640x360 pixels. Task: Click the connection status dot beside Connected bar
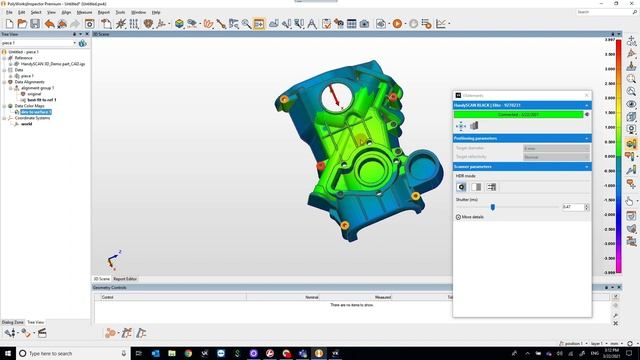tap(587, 115)
